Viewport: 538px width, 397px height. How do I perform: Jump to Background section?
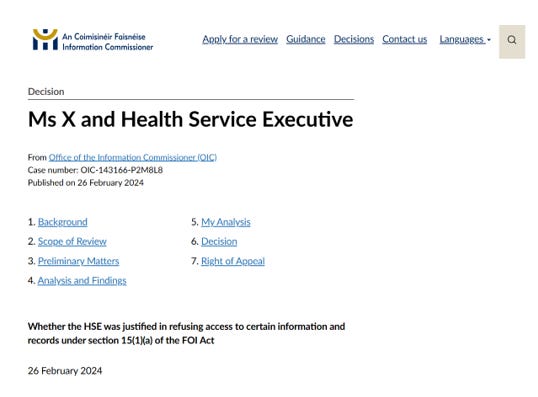62,222
